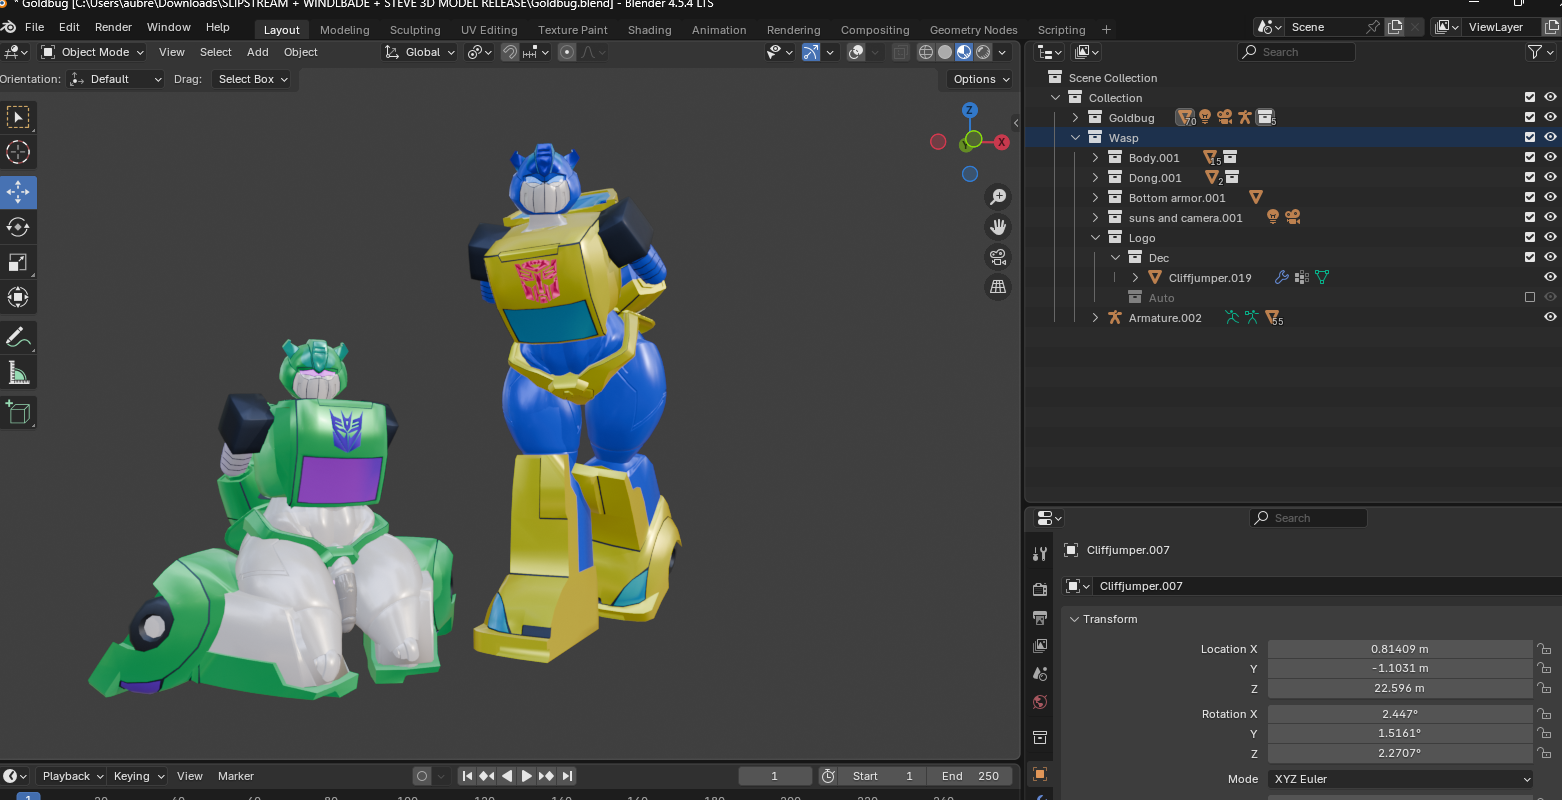Open the Global transform orientation dropdown
Image resolution: width=1562 pixels, height=800 pixels.
pos(420,52)
